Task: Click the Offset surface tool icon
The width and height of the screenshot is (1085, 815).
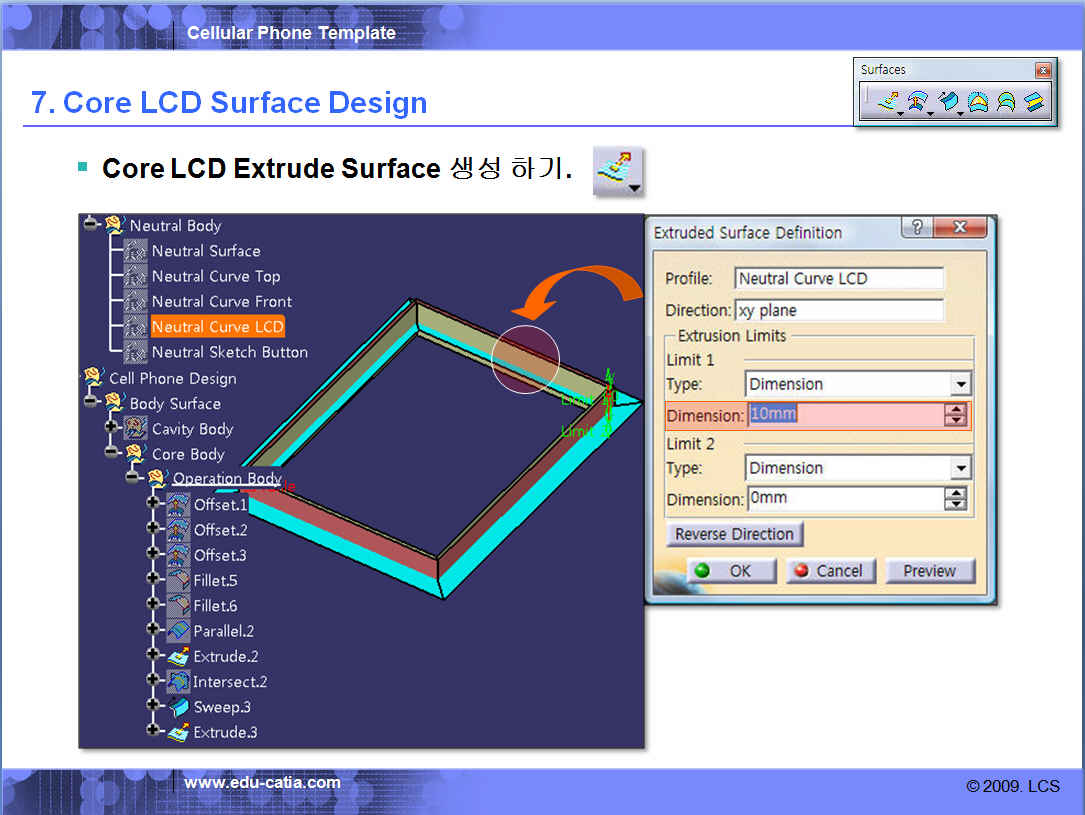Action: (916, 102)
